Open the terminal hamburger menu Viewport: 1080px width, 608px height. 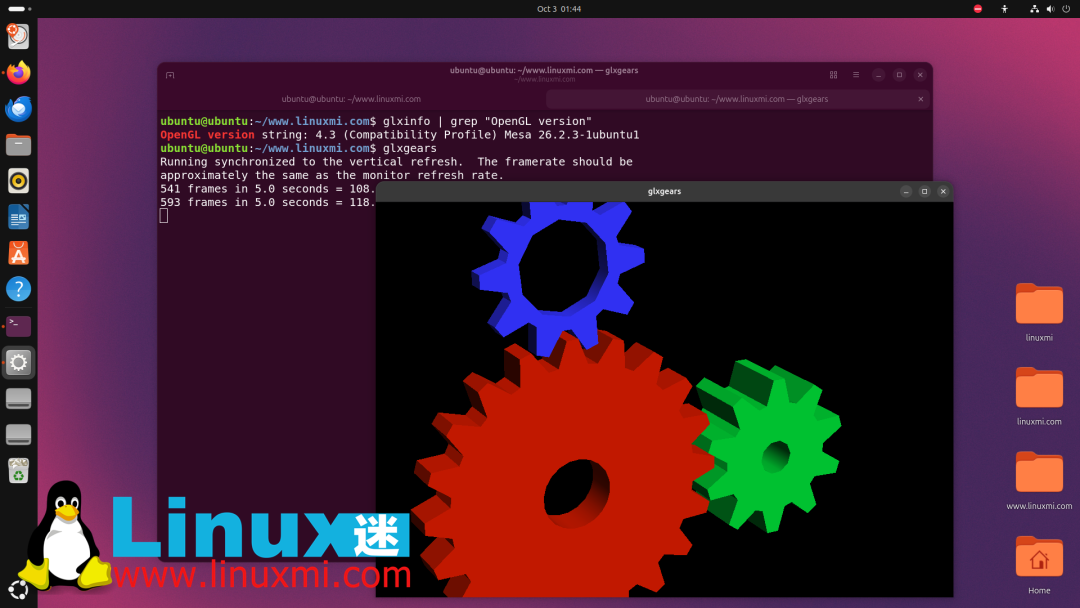click(x=856, y=75)
